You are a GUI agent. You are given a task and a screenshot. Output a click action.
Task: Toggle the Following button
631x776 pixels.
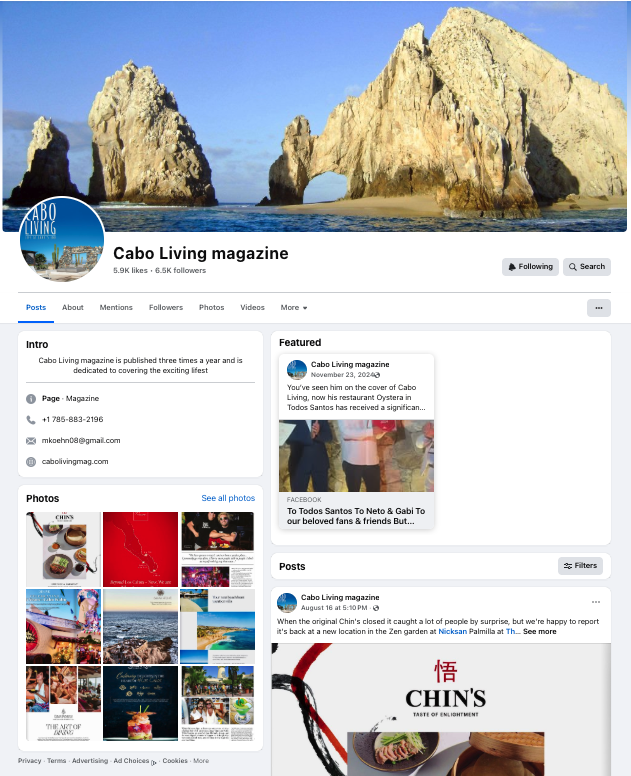pos(530,267)
